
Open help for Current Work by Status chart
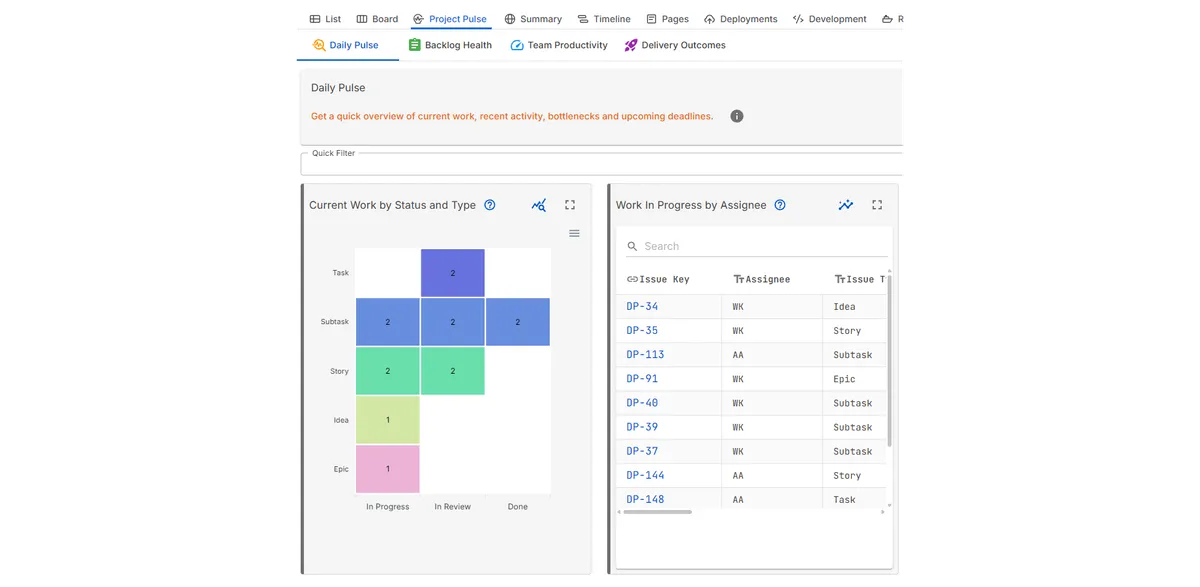click(x=490, y=205)
